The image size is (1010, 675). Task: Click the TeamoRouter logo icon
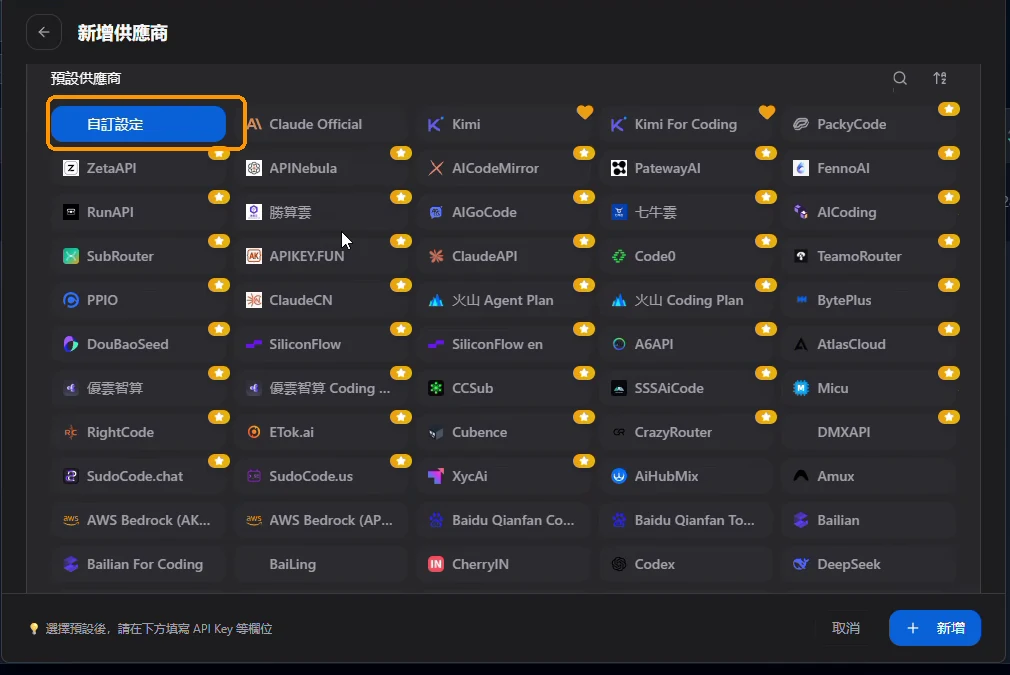(801, 256)
